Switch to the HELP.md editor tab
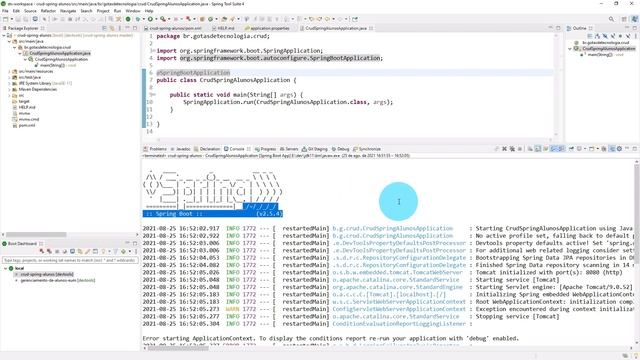This screenshot has height=360, width=640. (x=223, y=28)
